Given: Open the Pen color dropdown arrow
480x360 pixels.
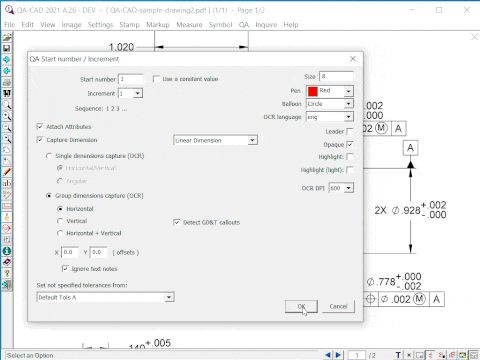Looking at the screenshot, I should pyautogui.click(x=348, y=91).
